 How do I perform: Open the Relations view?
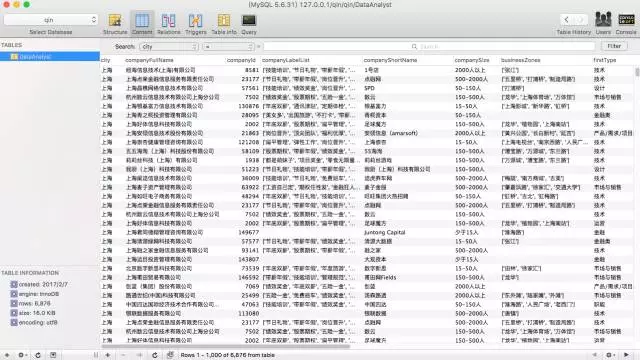click(x=169, y=23)
